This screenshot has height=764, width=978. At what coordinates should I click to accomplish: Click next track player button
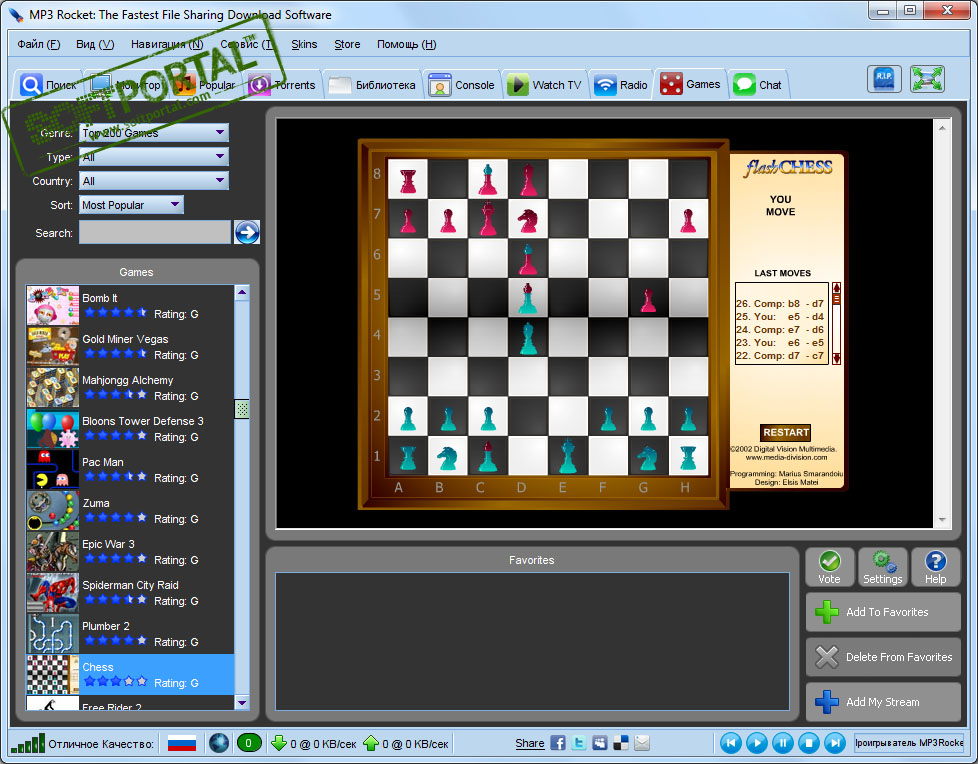[x=835, y=743]
